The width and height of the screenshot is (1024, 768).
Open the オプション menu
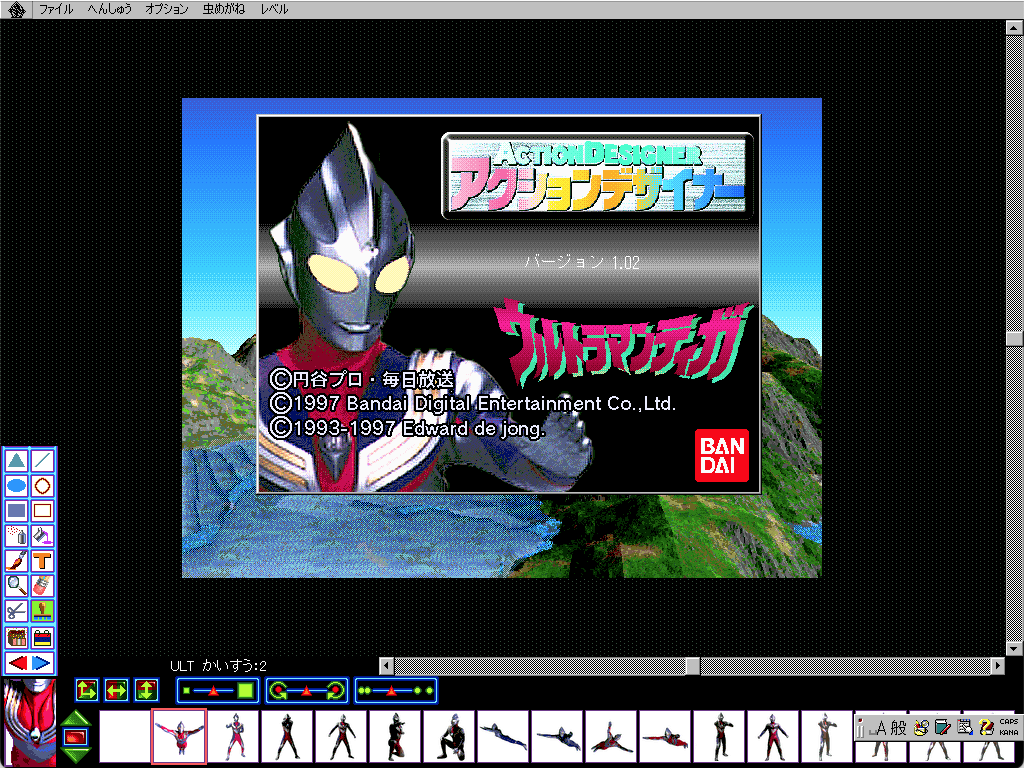coord(167,9)
